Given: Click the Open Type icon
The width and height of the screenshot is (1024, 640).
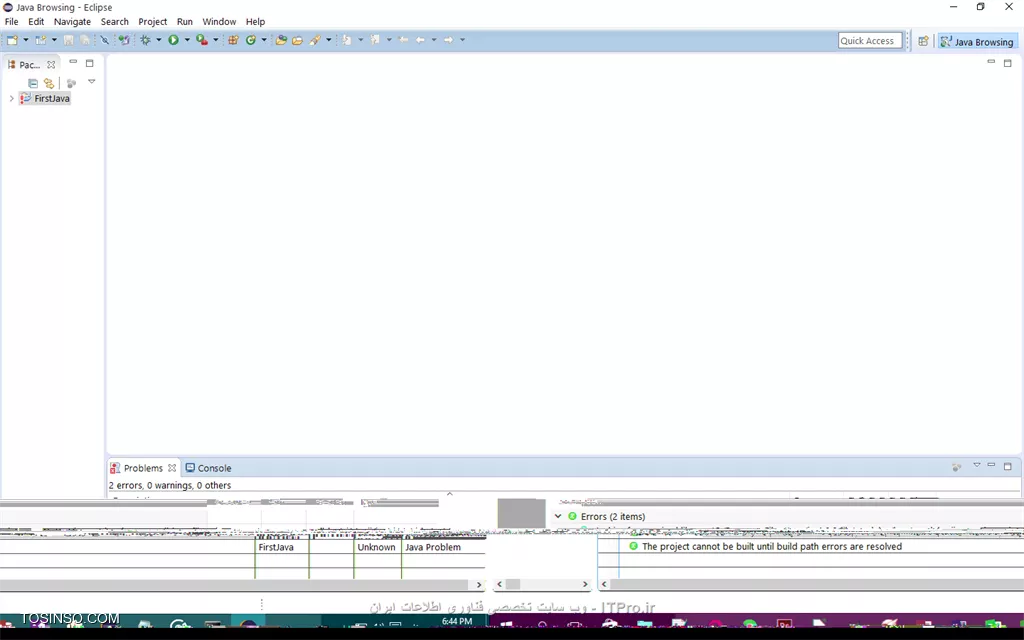Looking at the screenshot, I should point(281,40).
